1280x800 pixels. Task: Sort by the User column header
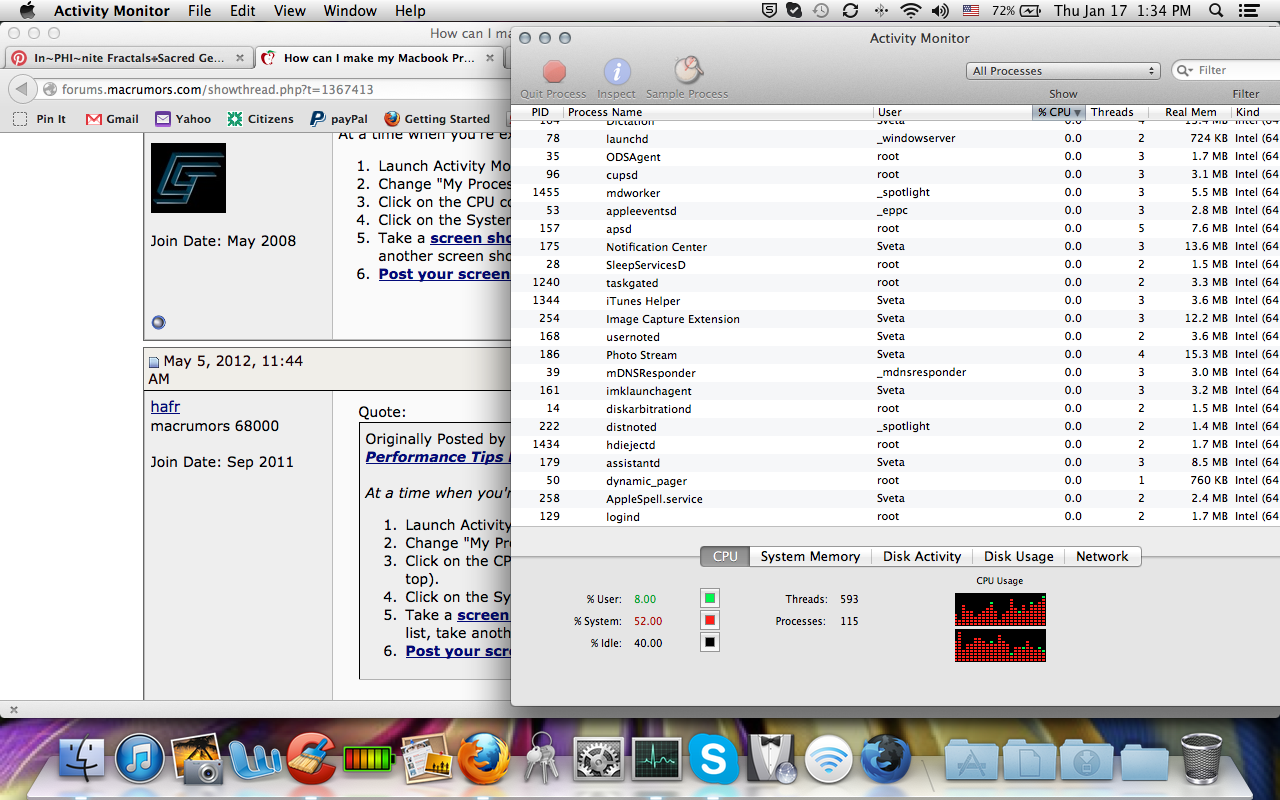coord(953,112)
